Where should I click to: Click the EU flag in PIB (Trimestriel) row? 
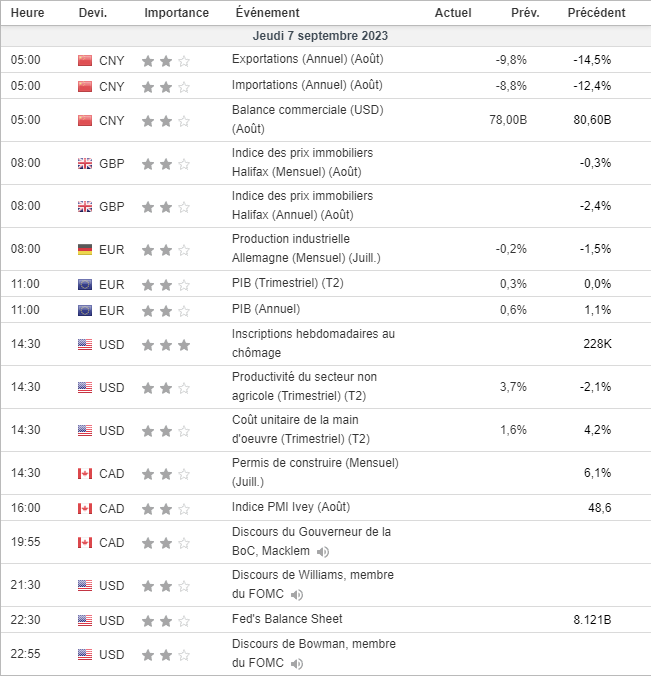[x=85, y=284]
